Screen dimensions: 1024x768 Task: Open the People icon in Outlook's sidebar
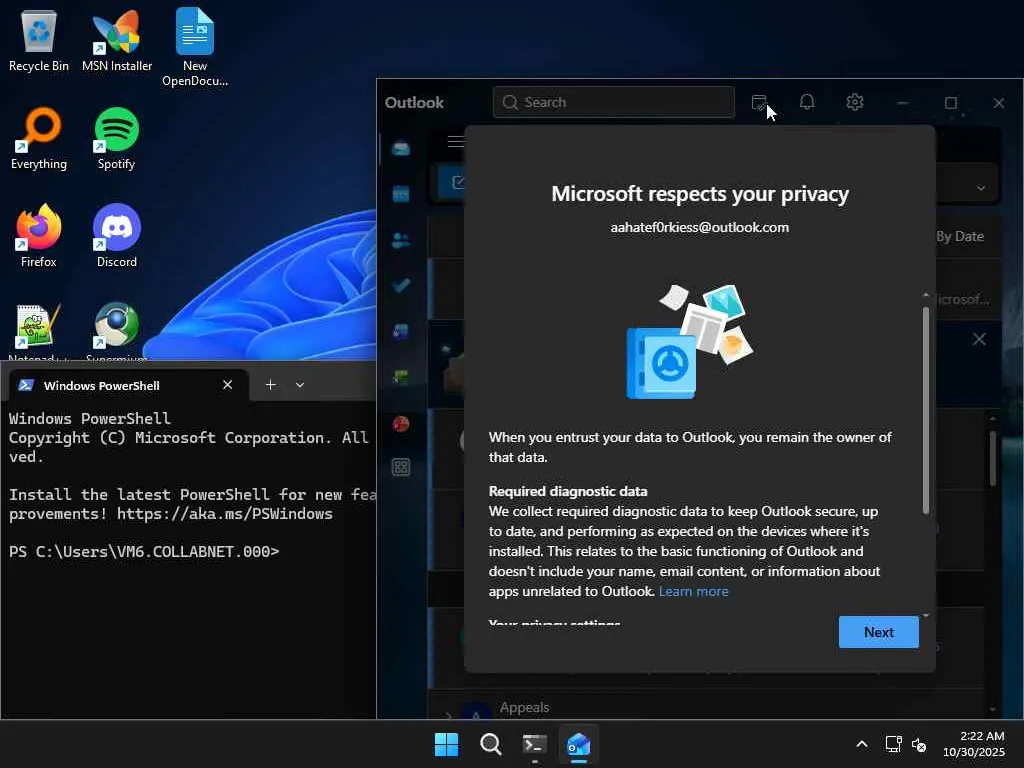coord(401,240)
